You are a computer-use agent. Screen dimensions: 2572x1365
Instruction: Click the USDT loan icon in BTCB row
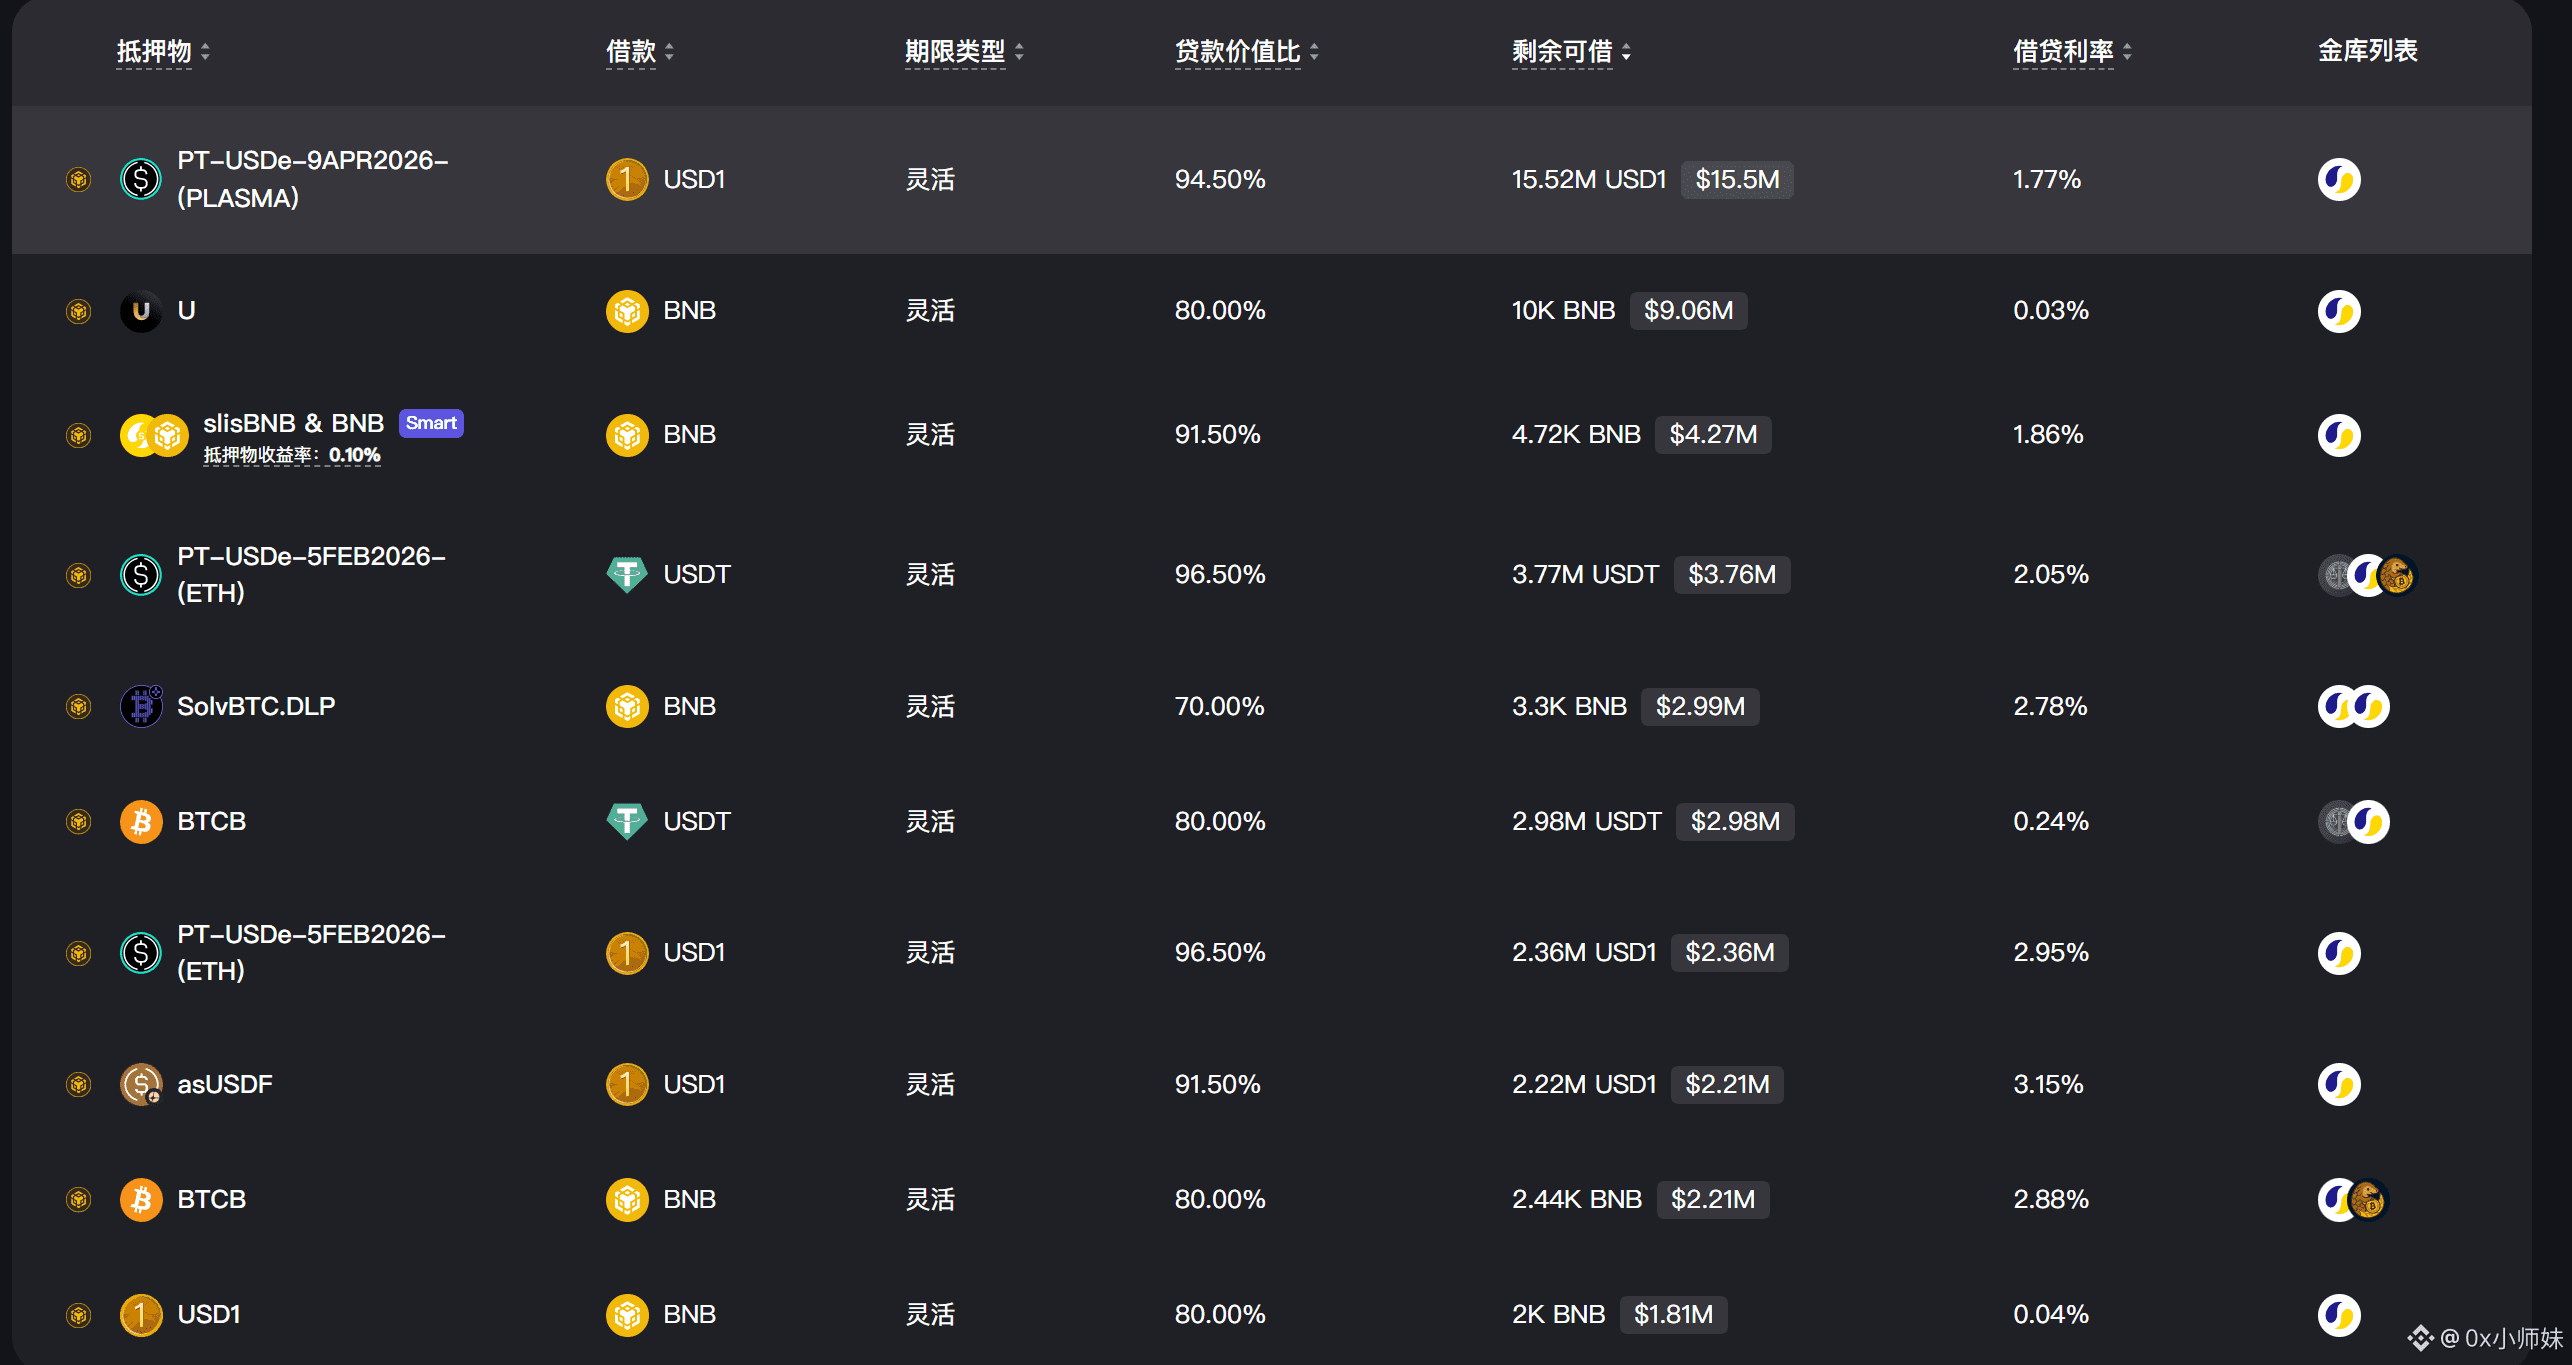coord(627,821)
